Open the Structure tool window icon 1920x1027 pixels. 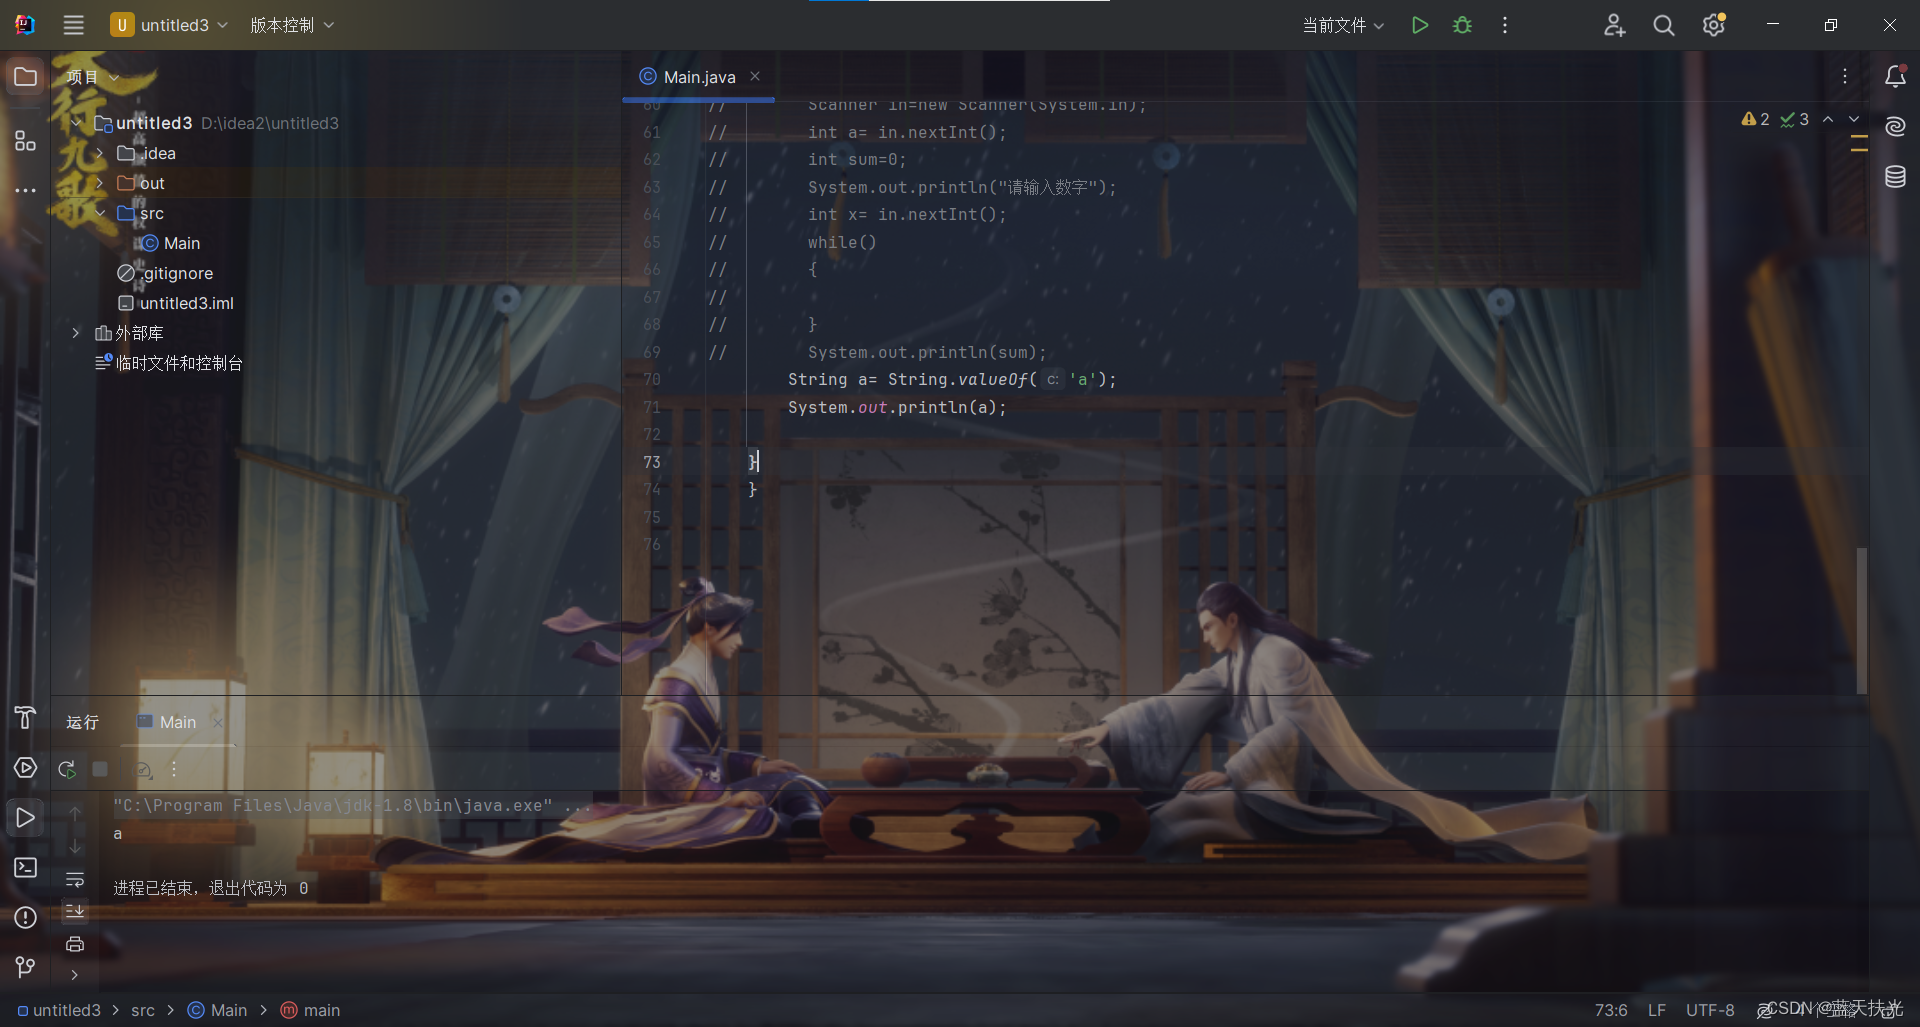point(25,141)
